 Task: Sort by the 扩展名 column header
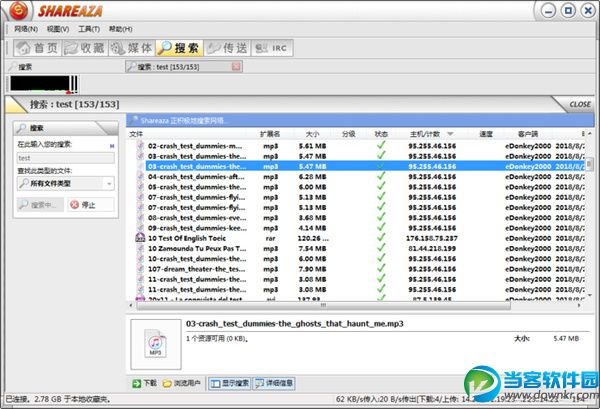tap(270, 134)
